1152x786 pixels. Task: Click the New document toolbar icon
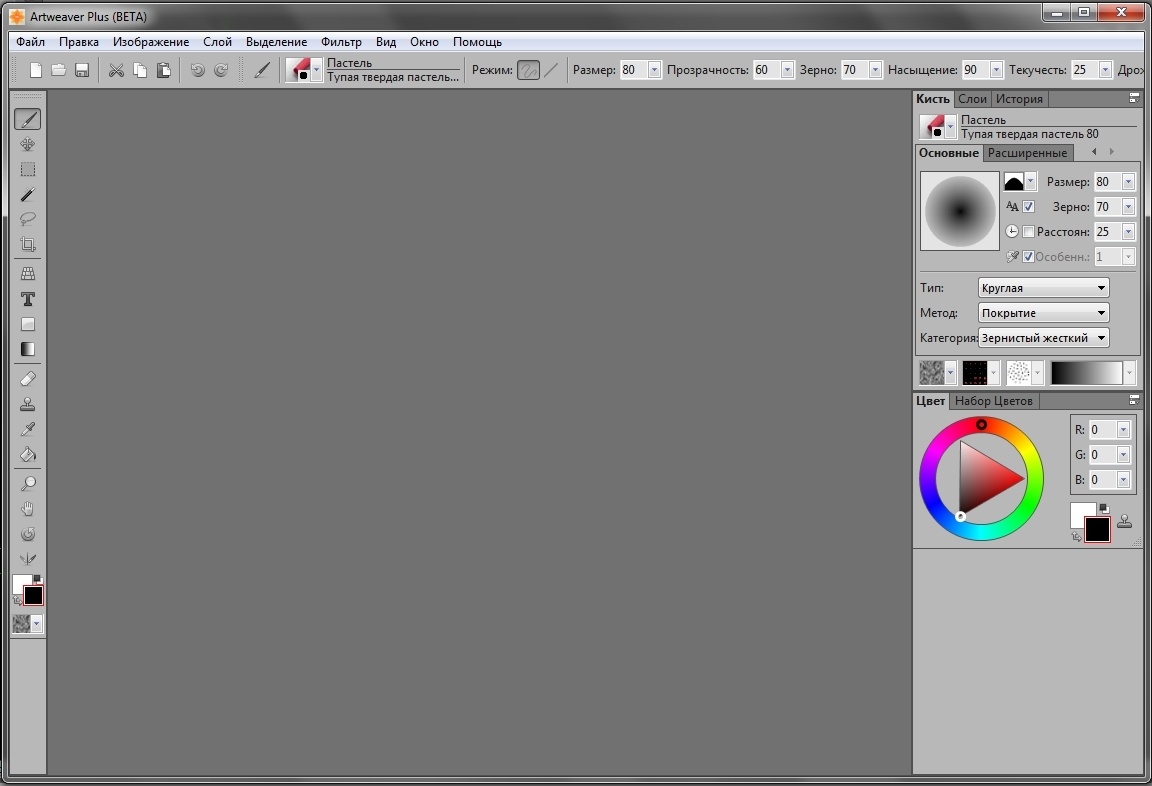tap(35, 70)
